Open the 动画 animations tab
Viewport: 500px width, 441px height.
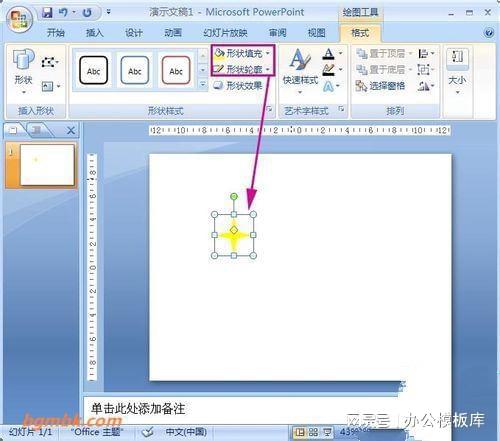[x=173, y=33]
